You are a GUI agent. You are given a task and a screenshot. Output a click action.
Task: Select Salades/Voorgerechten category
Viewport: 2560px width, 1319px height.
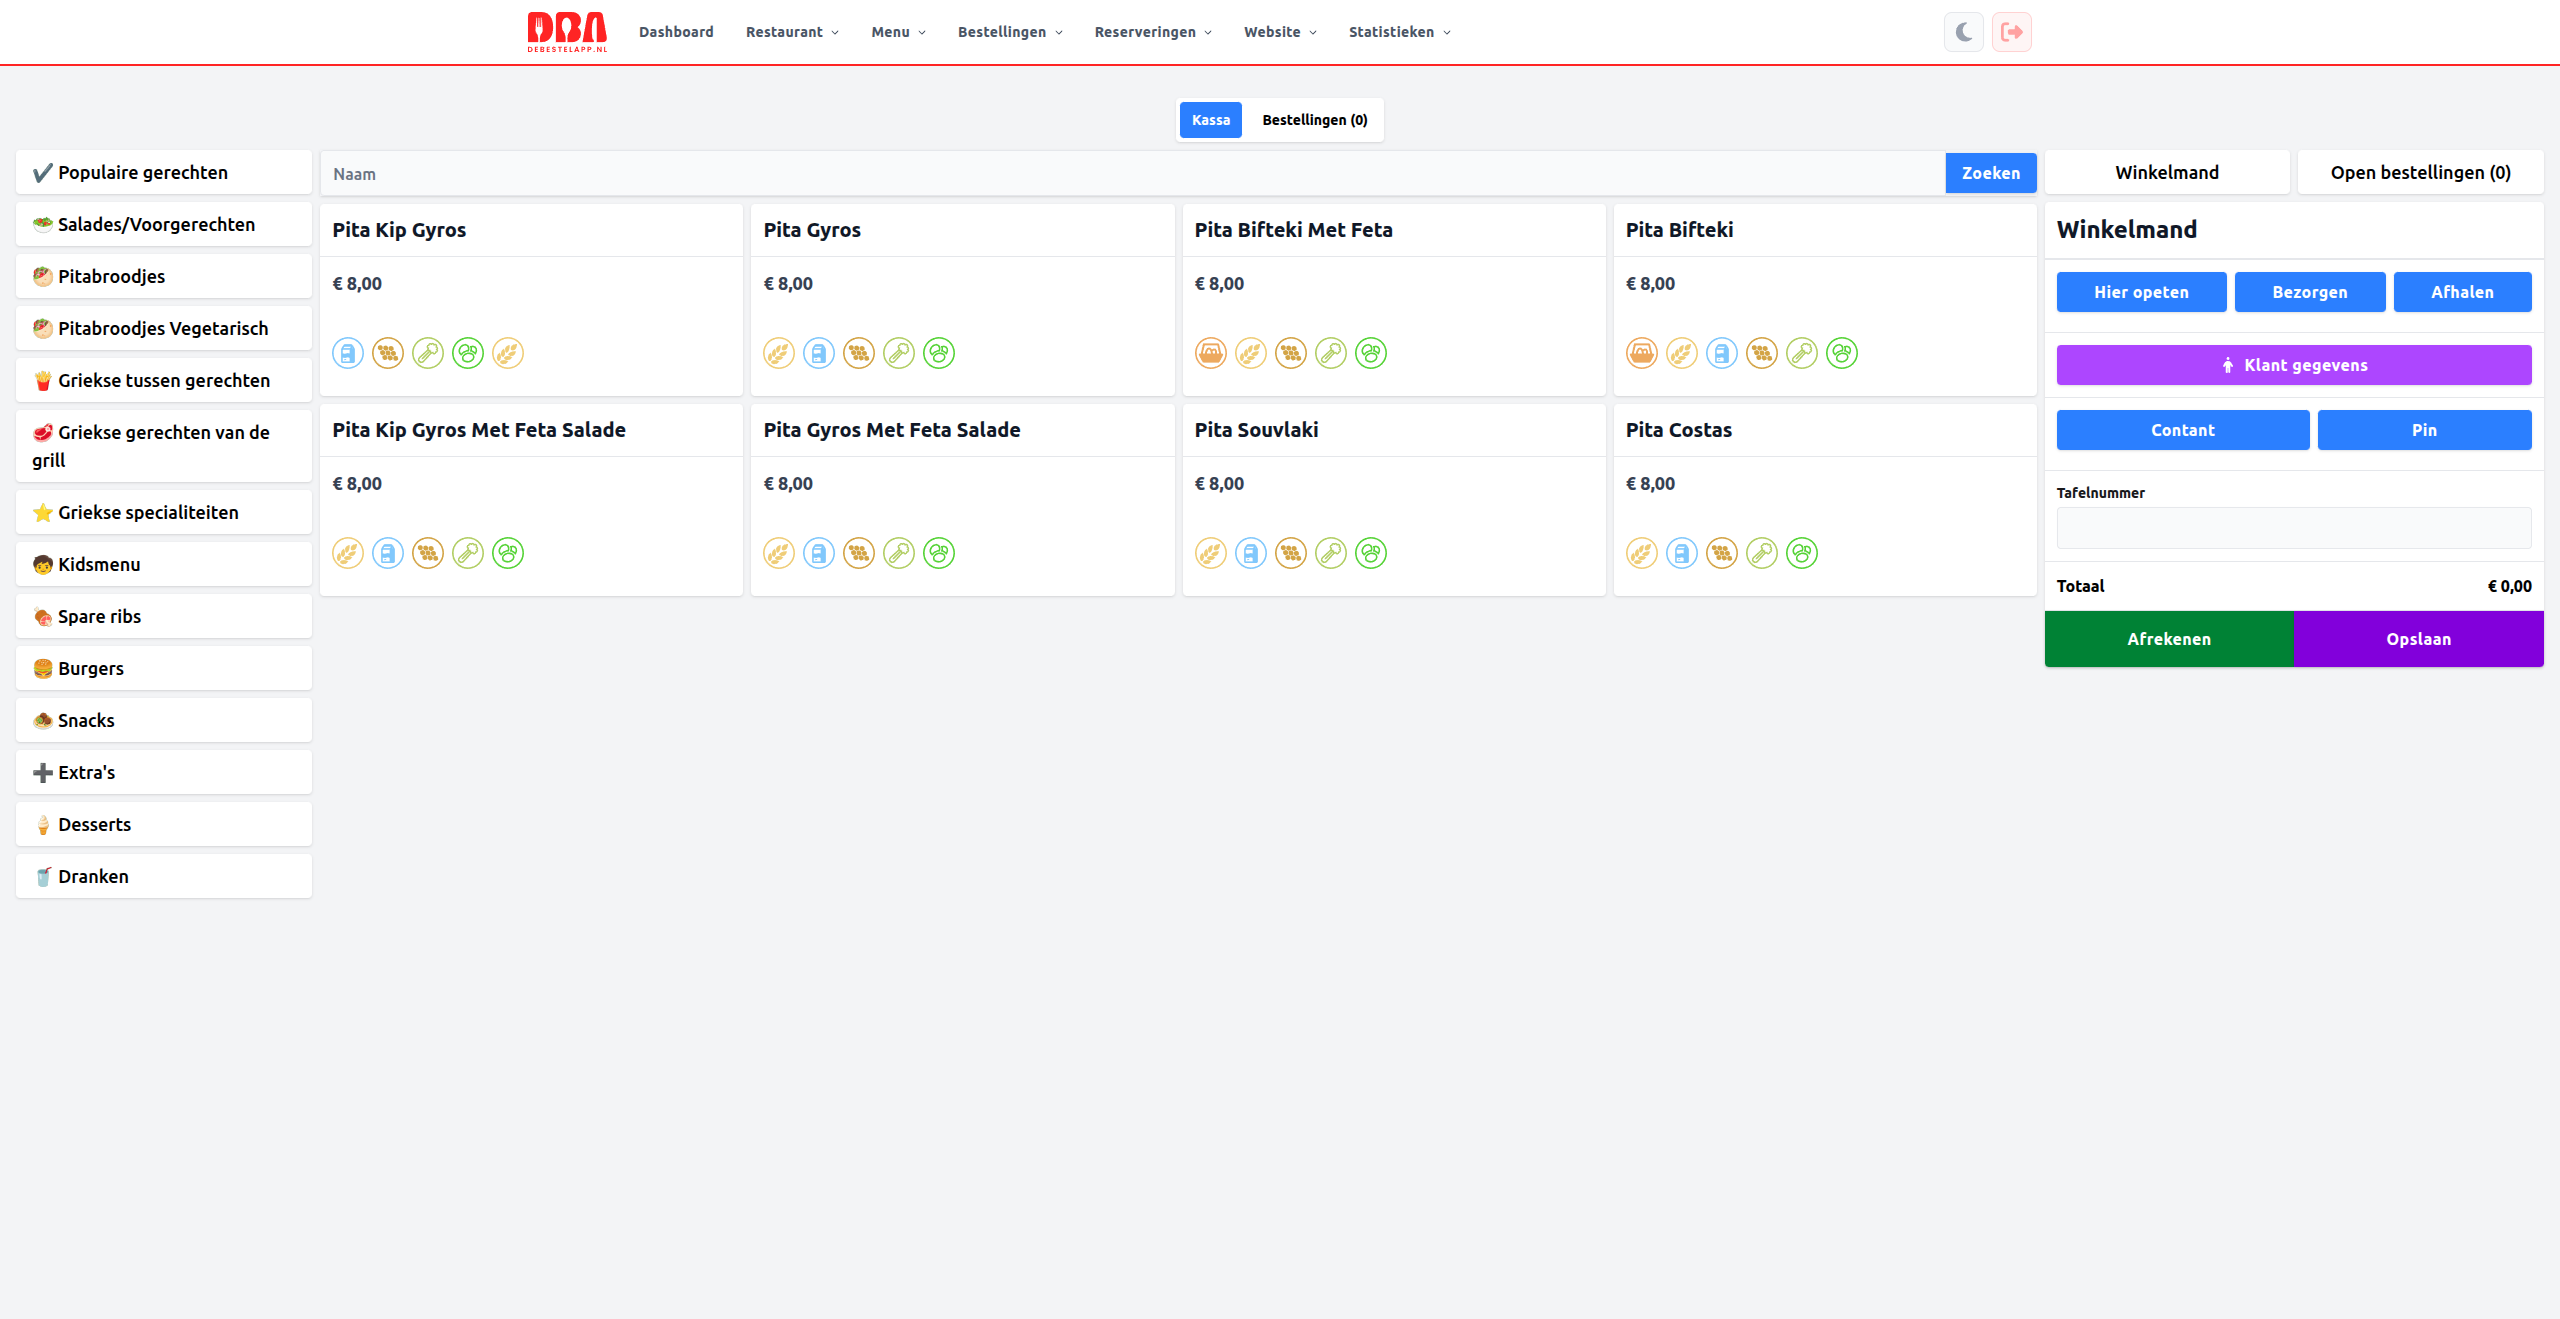coord(164,225)
